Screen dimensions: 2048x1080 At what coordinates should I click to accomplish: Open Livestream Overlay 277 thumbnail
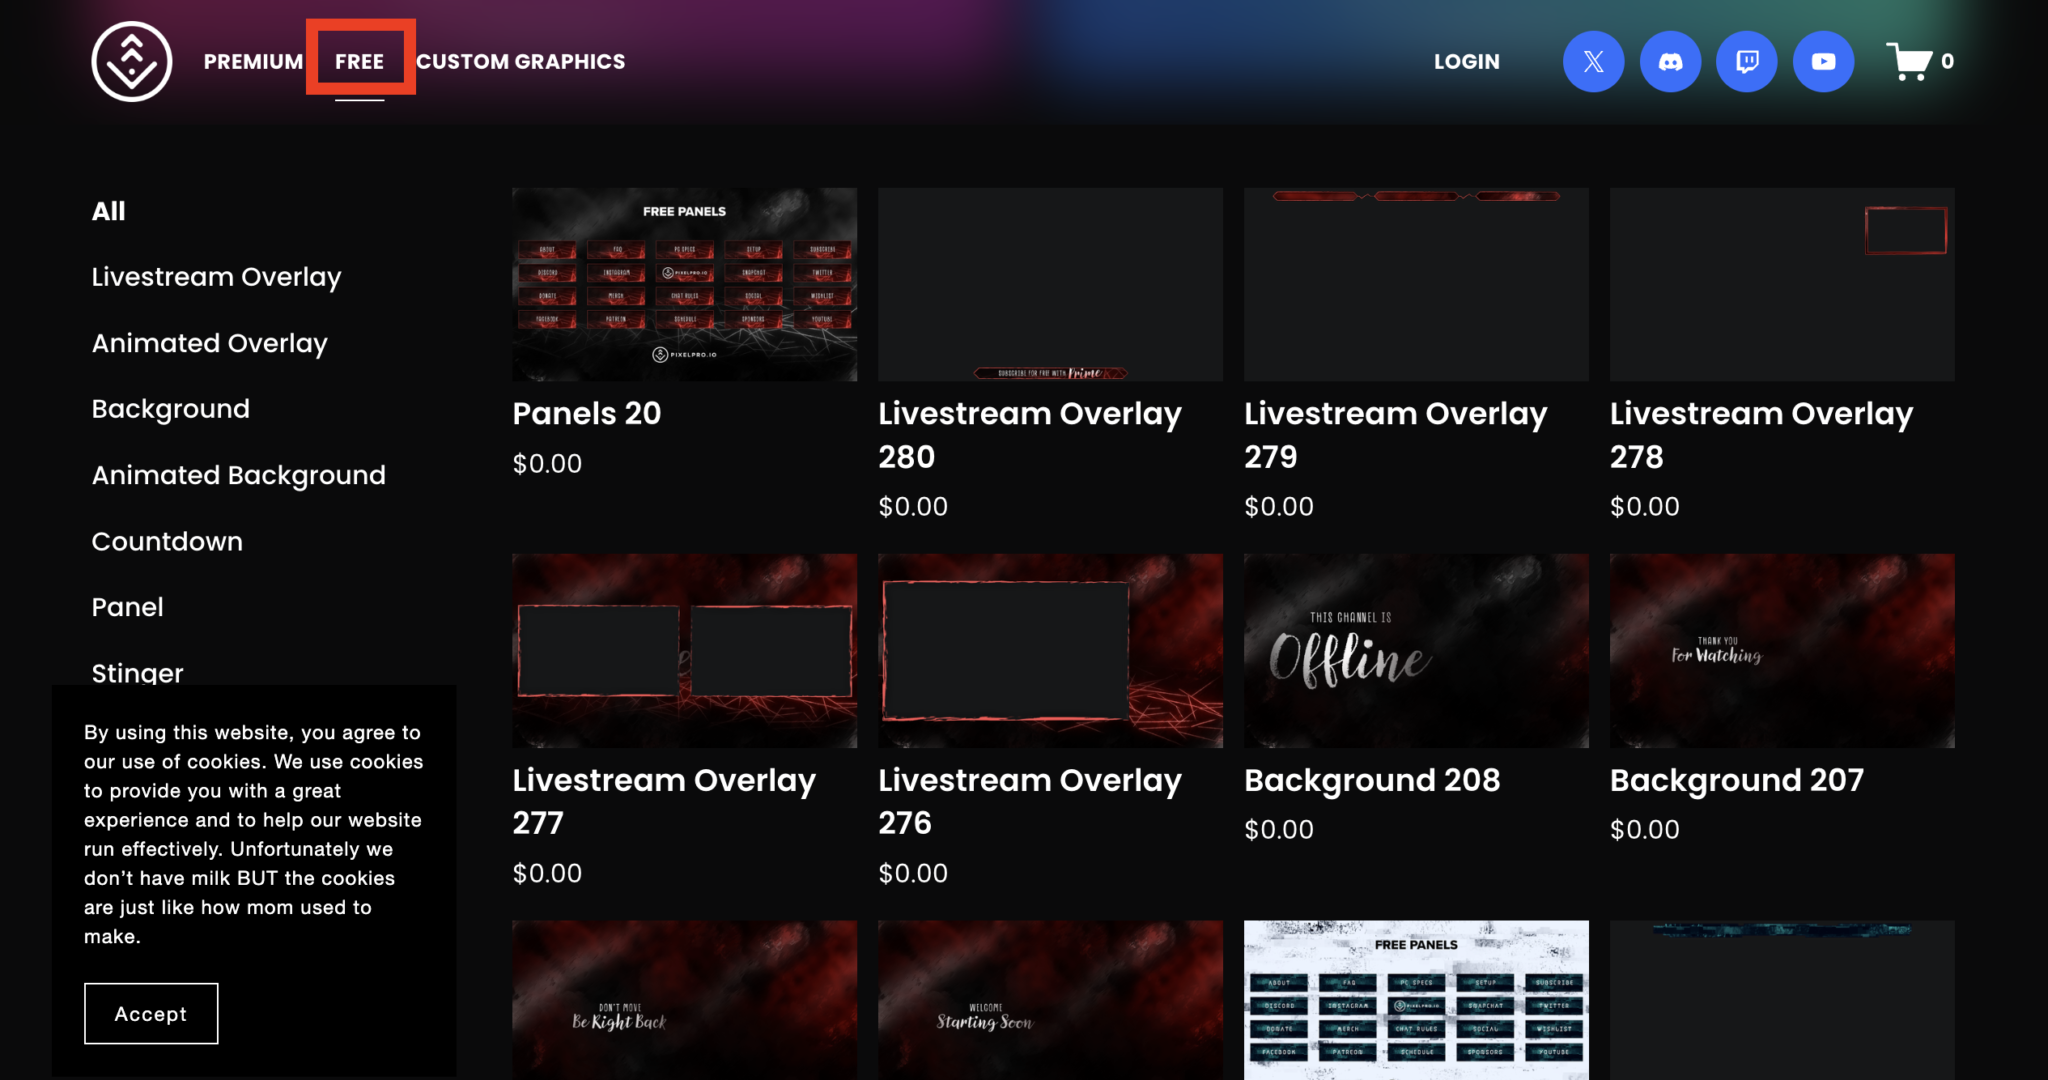pyautogui.click(x=684, y=650)
